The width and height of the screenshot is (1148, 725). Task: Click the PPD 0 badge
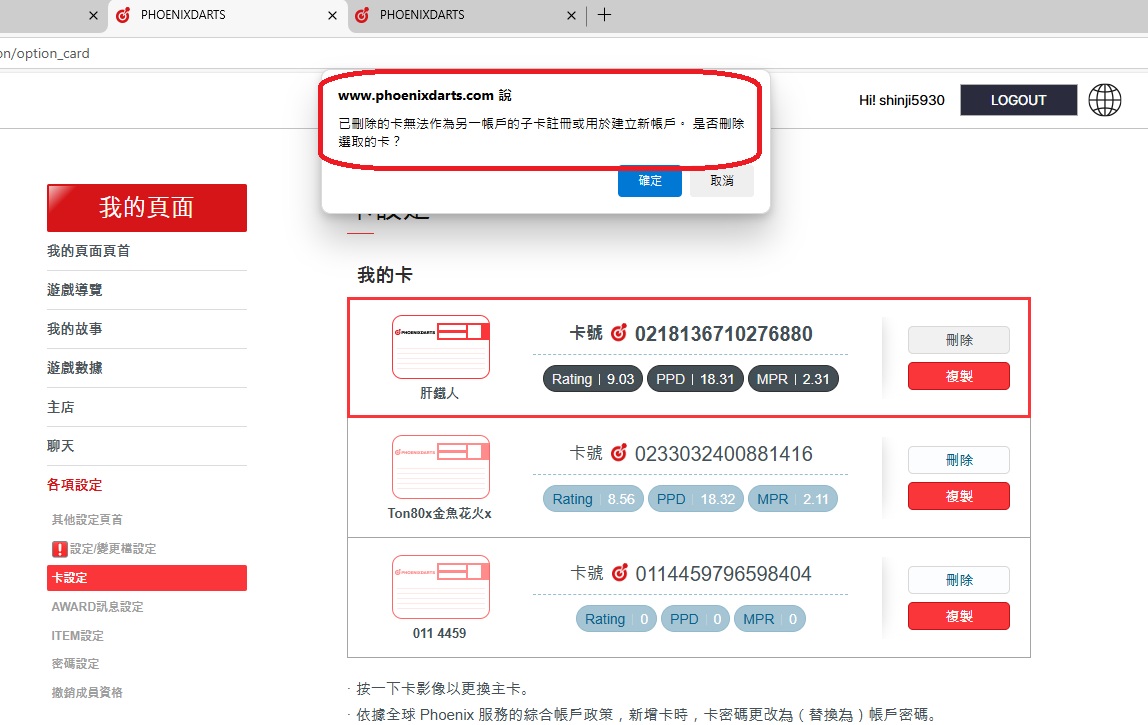pos(696,620)
